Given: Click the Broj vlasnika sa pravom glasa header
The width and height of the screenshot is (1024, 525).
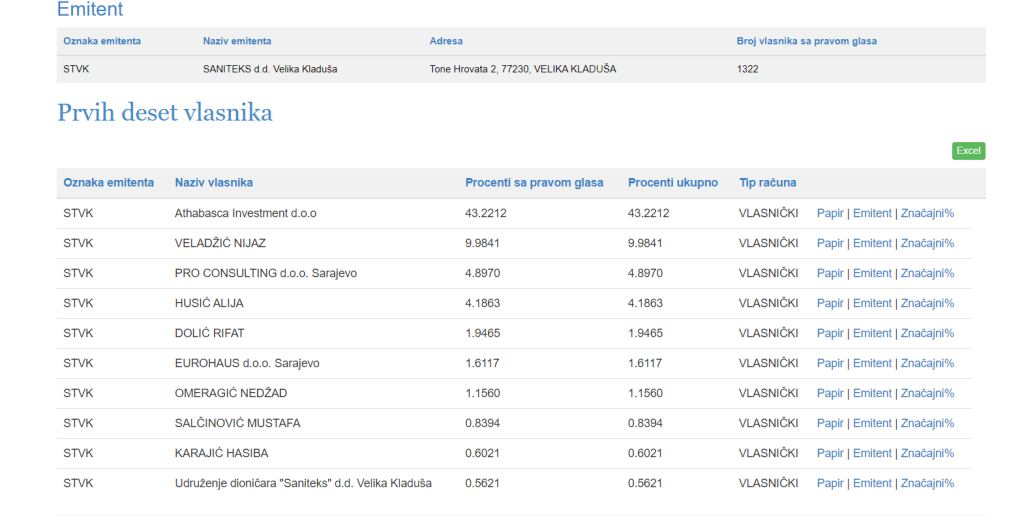Looking at the screenshot, I should (x=806, y=41).
